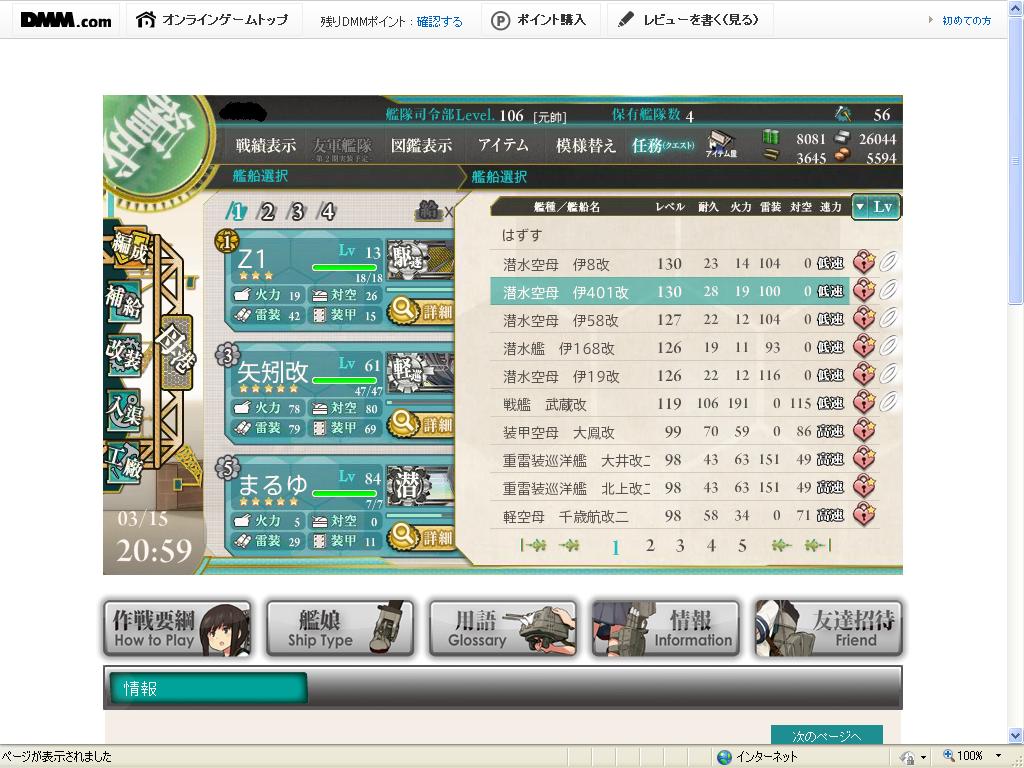The width and height of the screenshot is (1024, 768).
Task: Switch to fleet tab 2
Action: (266, 212)
